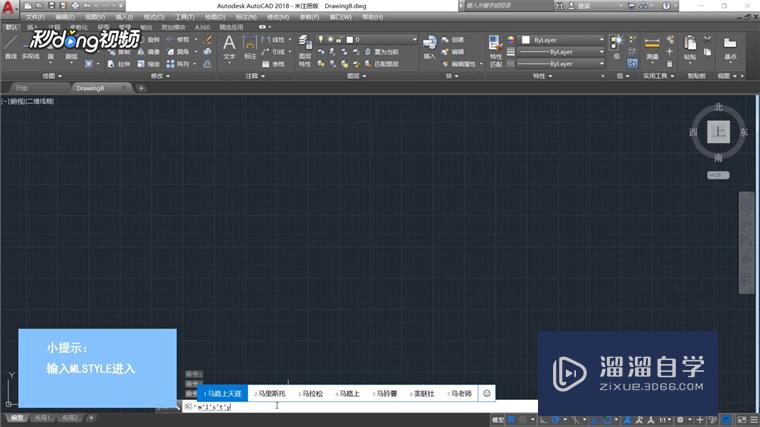Expand the Block (块) panel
The width and height of the screenshot is (760, 427).
pos(452,76)
